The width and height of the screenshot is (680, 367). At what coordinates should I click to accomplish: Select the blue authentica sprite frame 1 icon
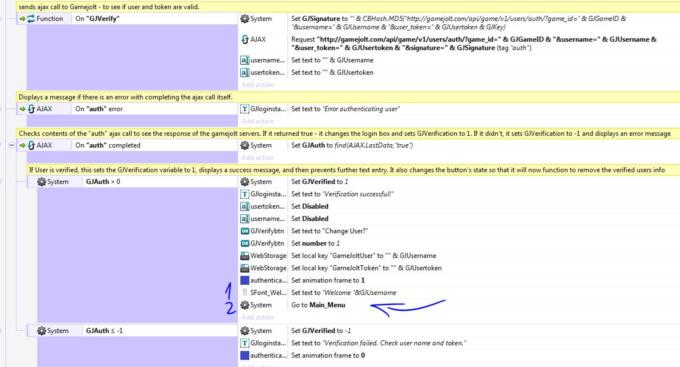click(x=245, y=281)
